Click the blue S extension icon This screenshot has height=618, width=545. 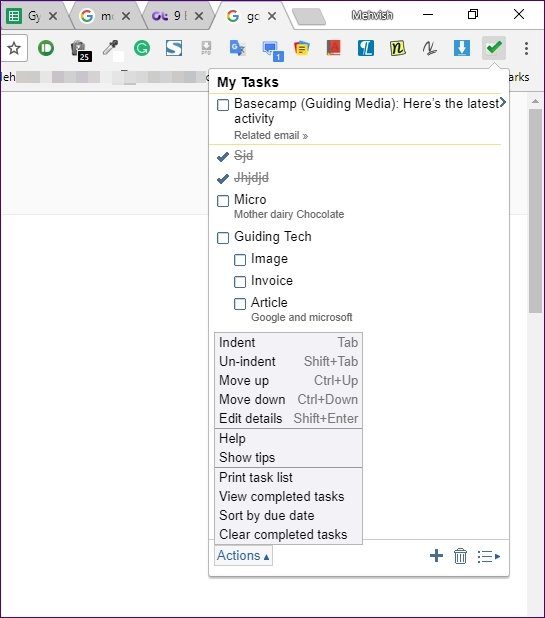pyautogui.click(x=174, y=48)
